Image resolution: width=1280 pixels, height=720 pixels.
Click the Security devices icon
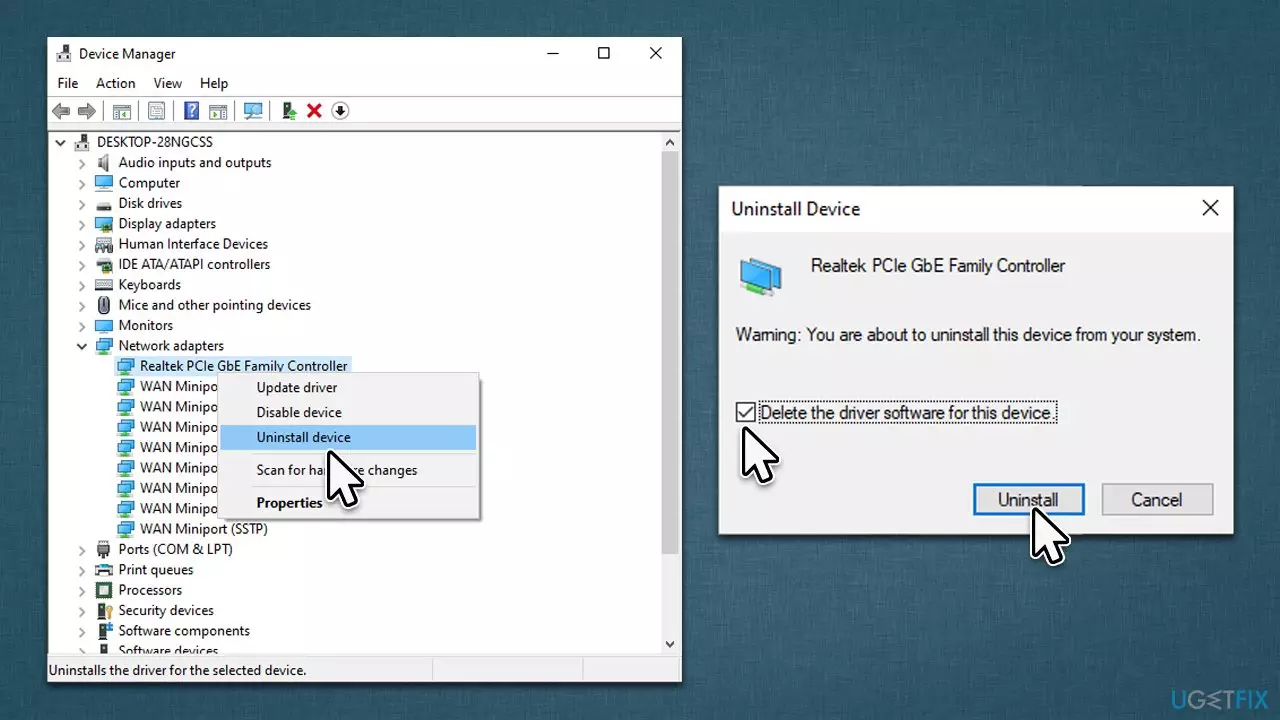click(104, 610)
